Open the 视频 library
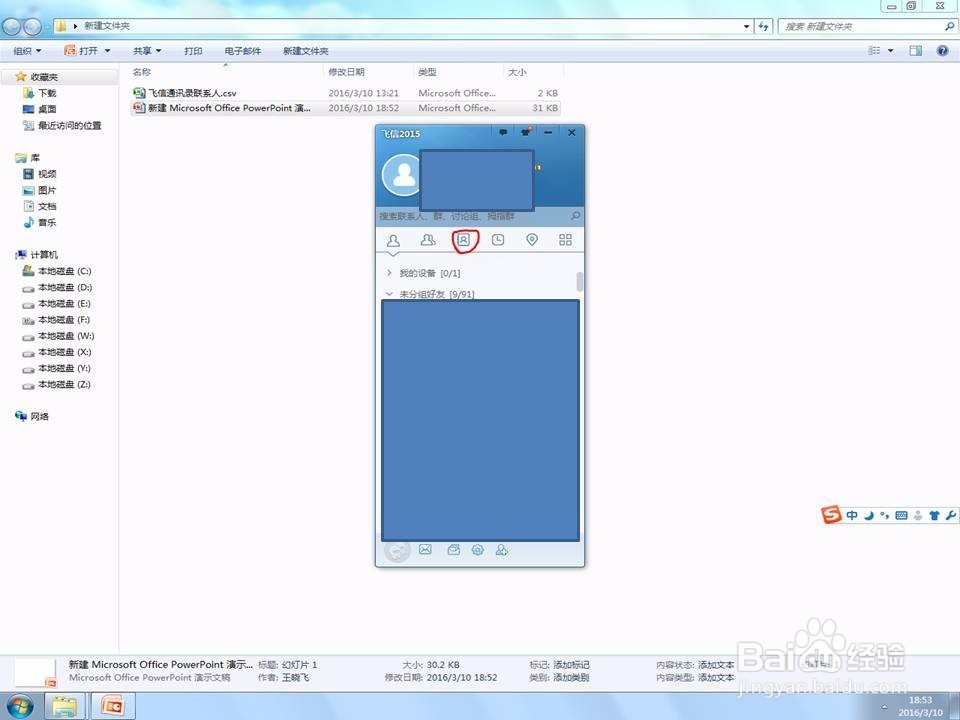 39,174
